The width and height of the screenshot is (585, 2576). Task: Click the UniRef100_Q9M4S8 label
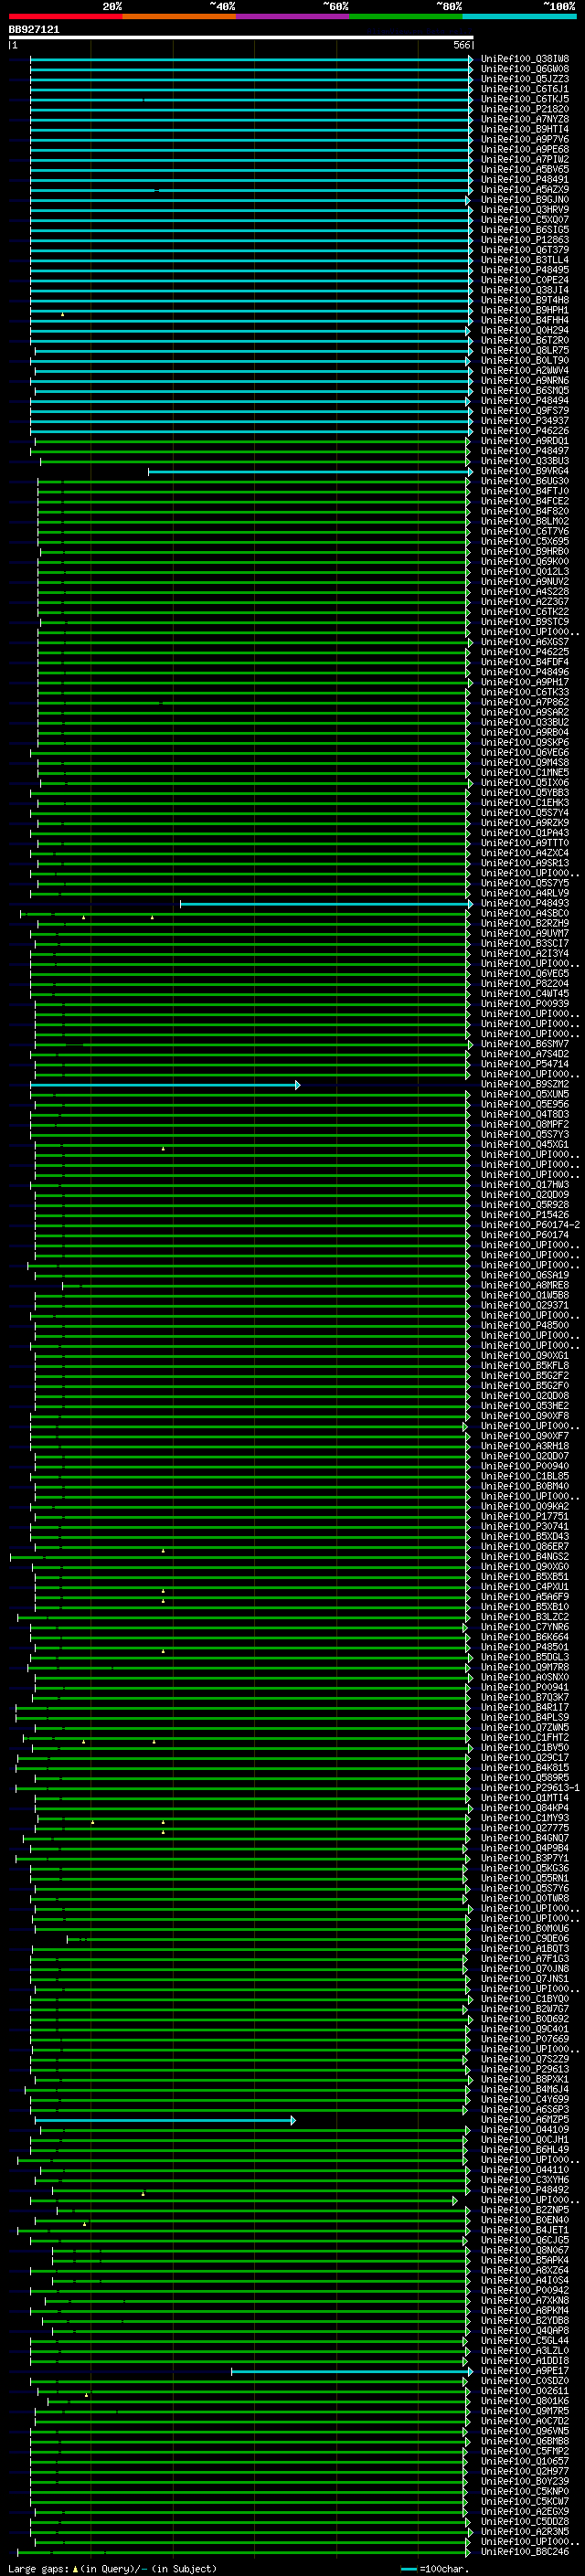click(x=525, y=762)
